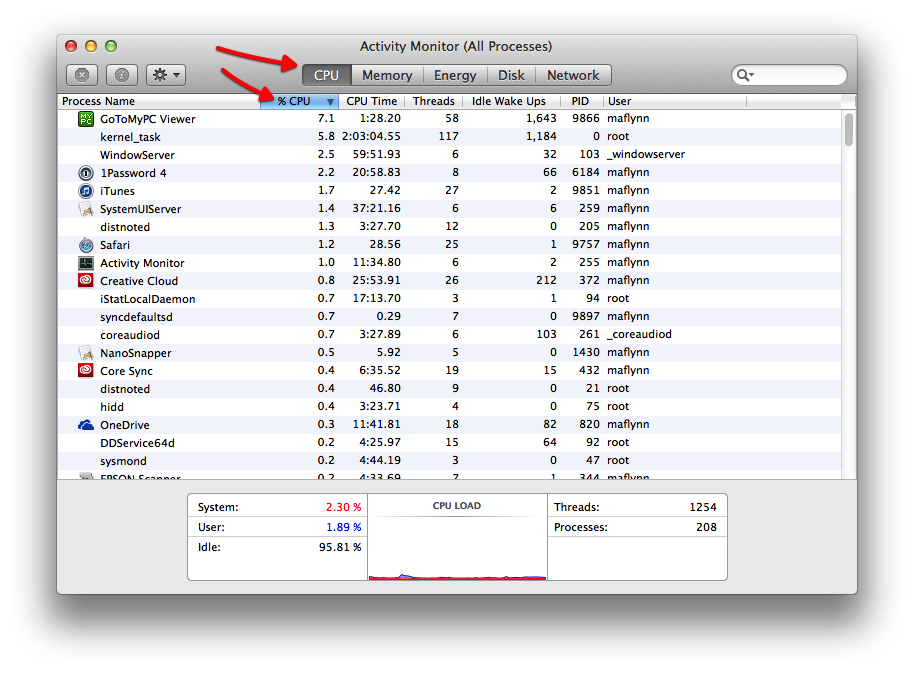Sort by CPU Time column
This screenshot has height=673, width=914.
(372, 101)
